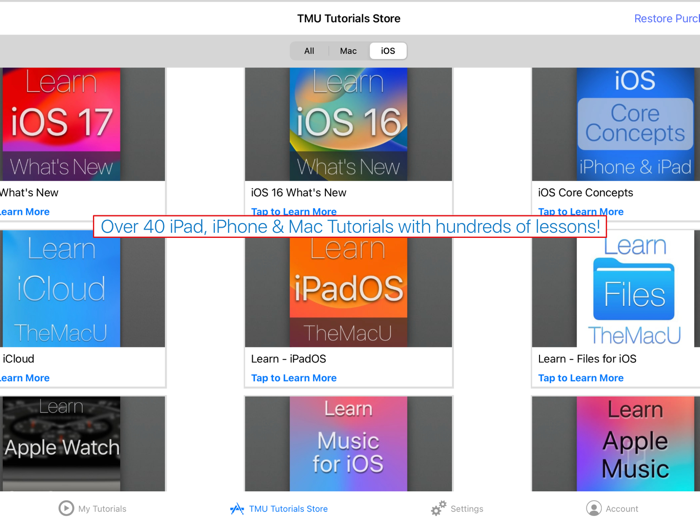
Task: Click the Restore Purchases link
Action: click(x=667, y=18)
